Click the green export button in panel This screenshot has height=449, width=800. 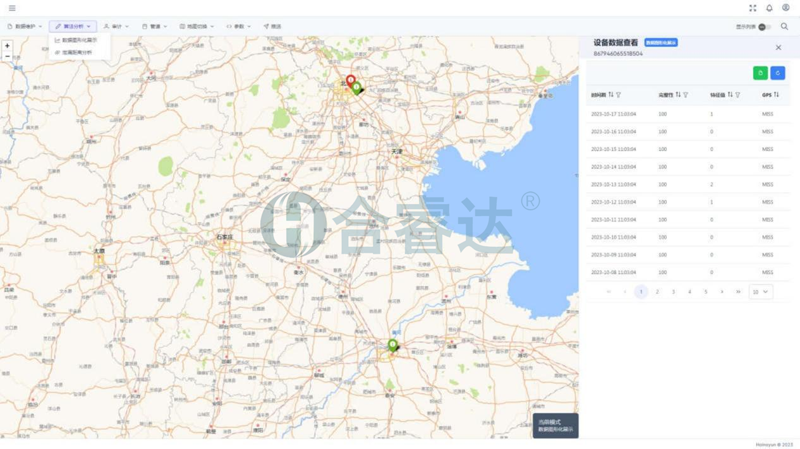coord(760,73)
